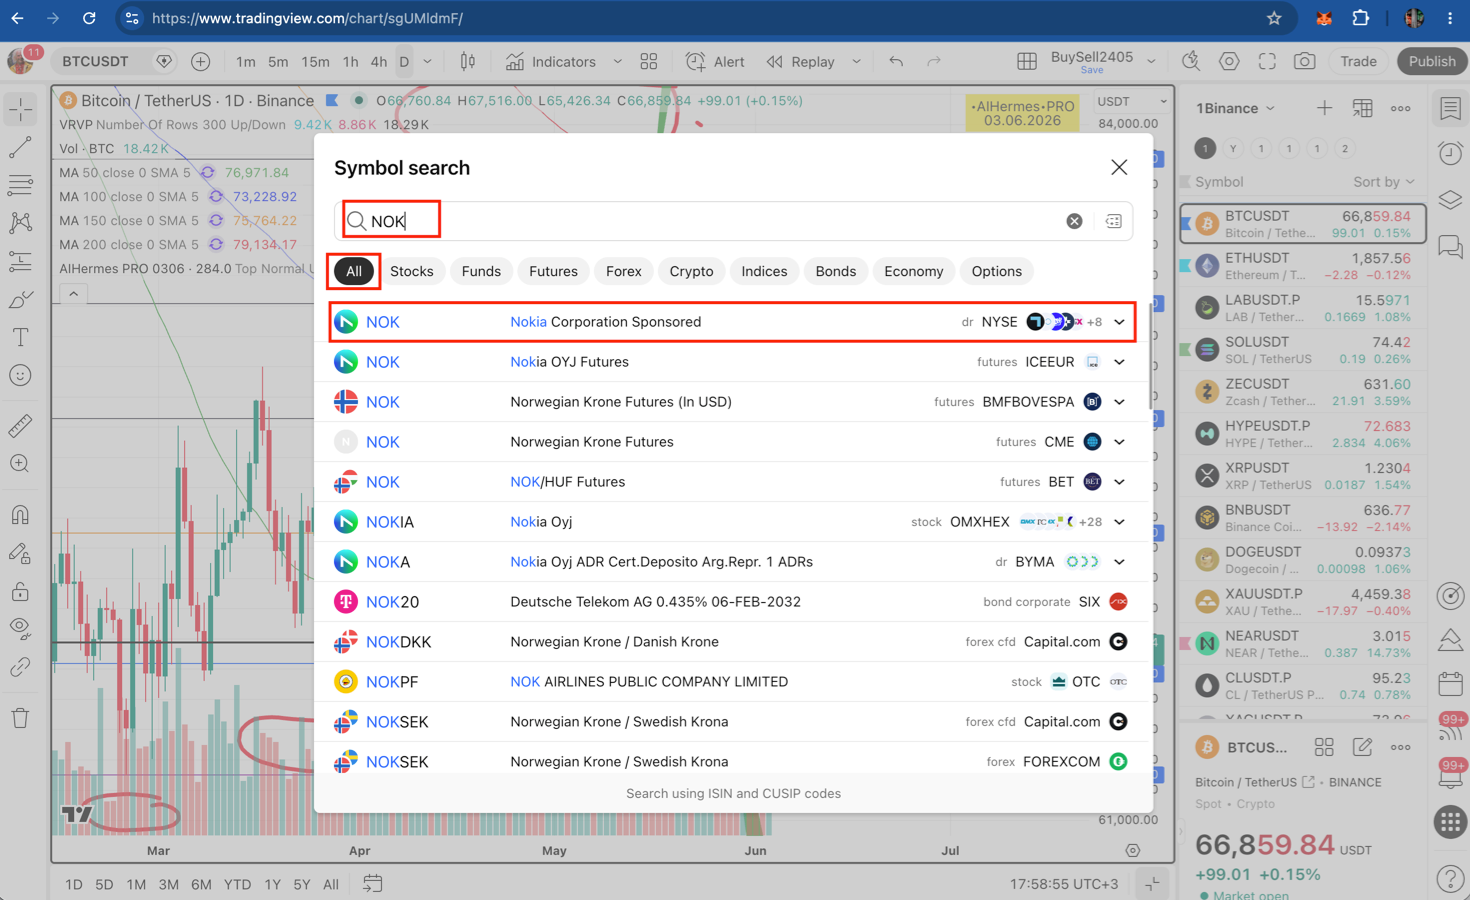The width and height of the screenshot is (1471, 900).
Task: Open the 1Binance watchlist dropdown
Action: coord(1236,108)
